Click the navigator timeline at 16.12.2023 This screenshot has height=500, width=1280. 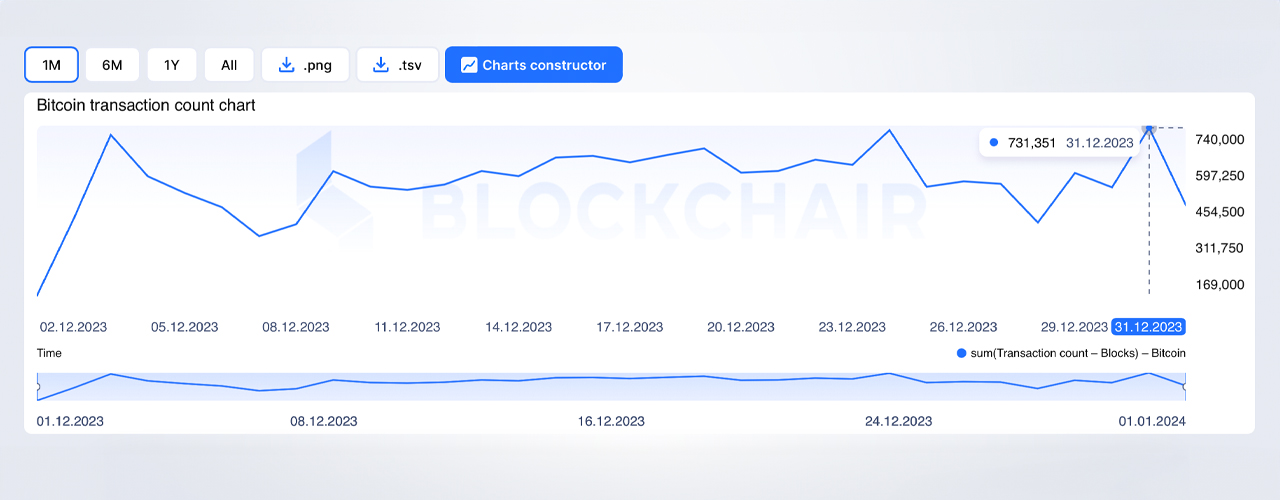611,421
